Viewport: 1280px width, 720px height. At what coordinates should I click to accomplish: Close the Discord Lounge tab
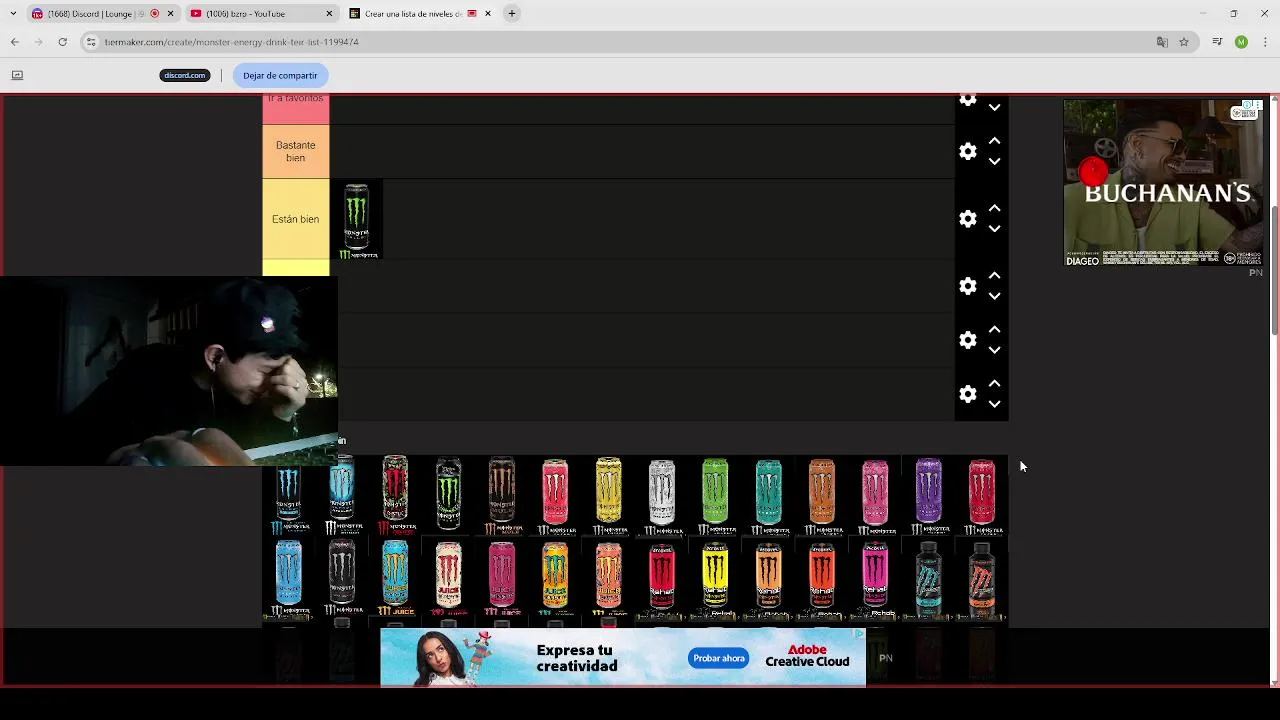coord(170,14)
